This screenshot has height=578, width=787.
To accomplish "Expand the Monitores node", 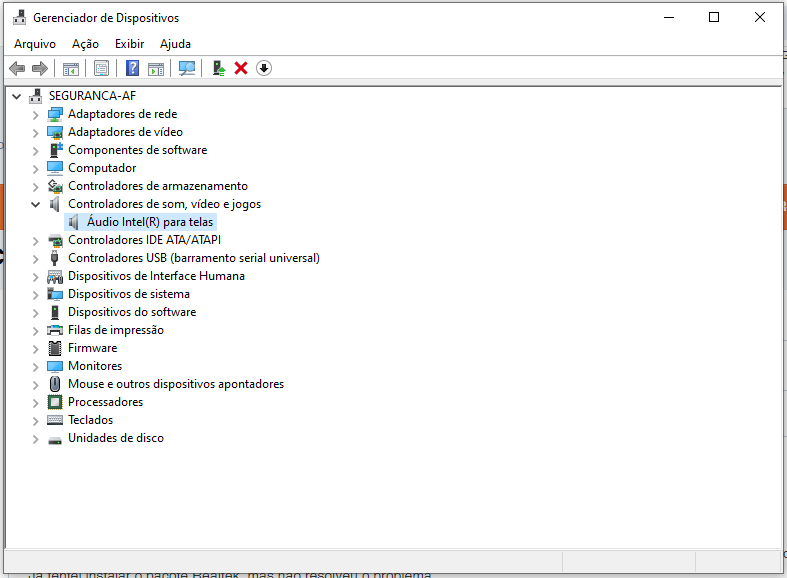I will [x=35, y=367].
